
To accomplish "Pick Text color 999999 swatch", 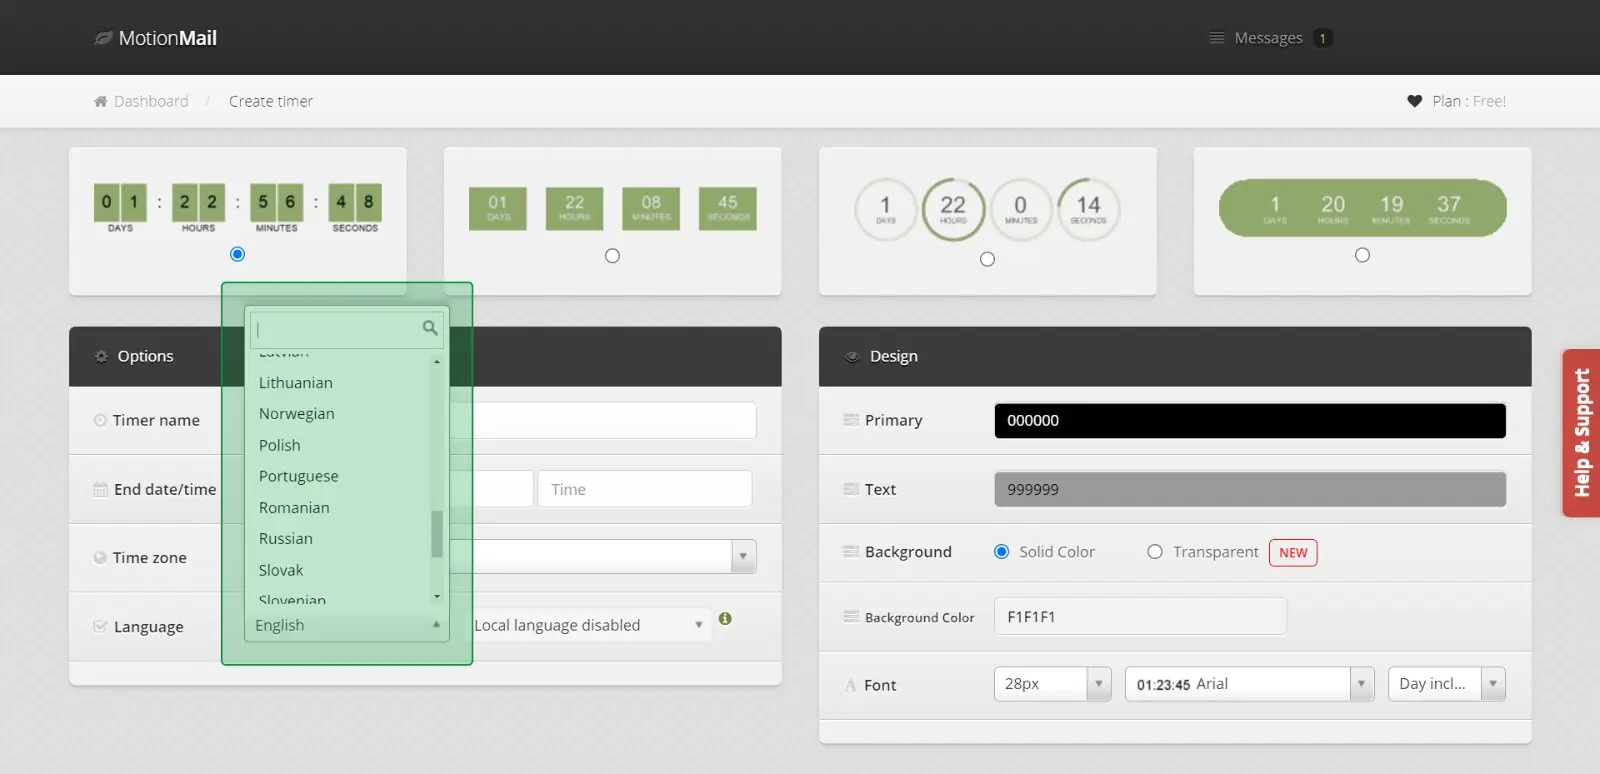I will pyautogui.click(x=1250, y=489).
